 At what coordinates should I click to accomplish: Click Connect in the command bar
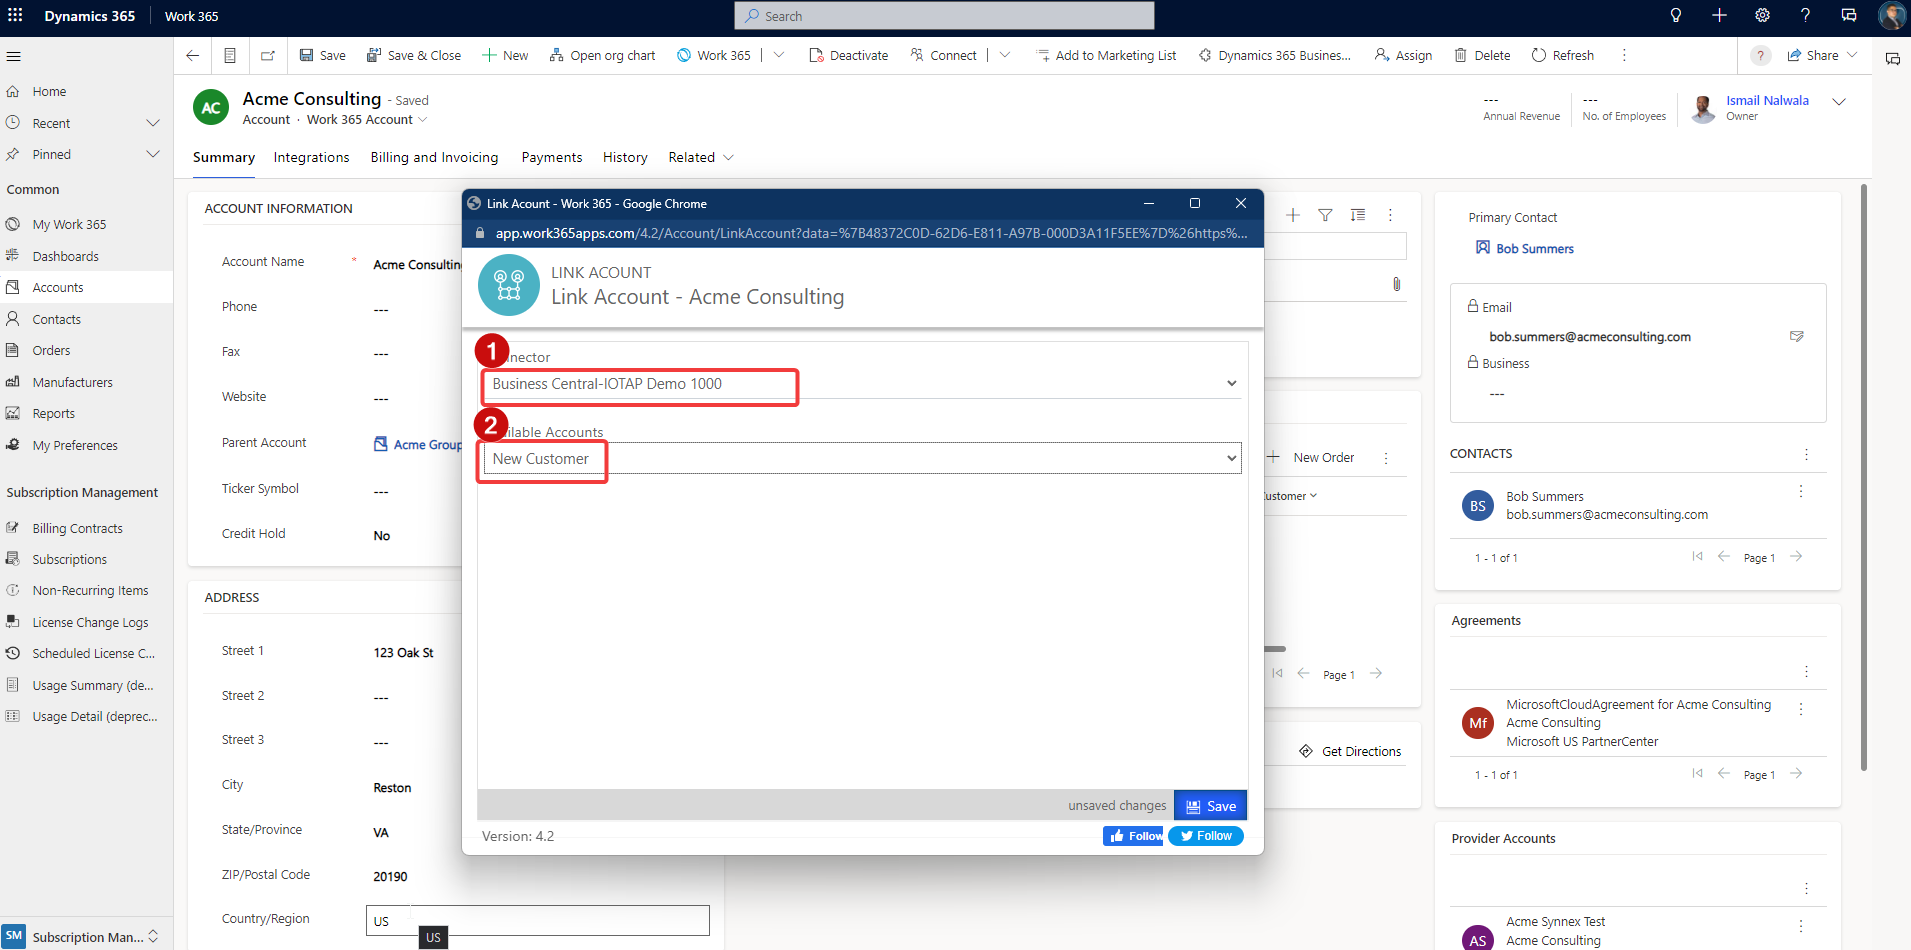(943, 56)
